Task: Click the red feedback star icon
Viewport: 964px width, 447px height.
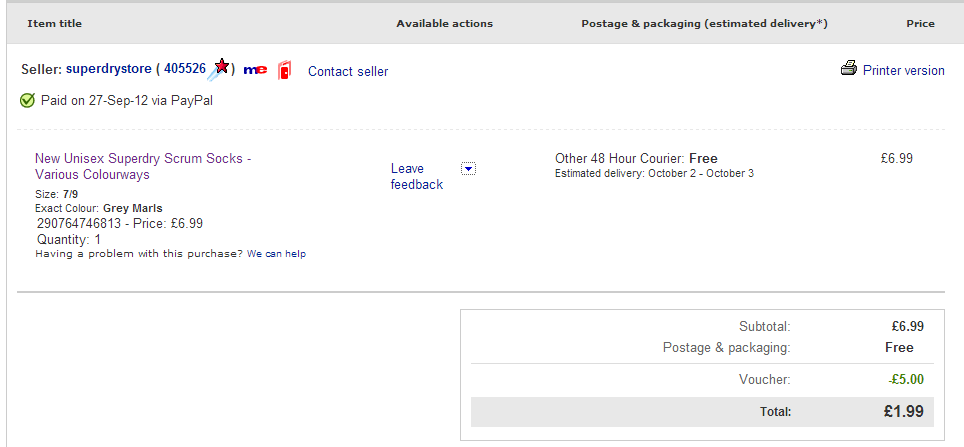Action: pos(222,67)
